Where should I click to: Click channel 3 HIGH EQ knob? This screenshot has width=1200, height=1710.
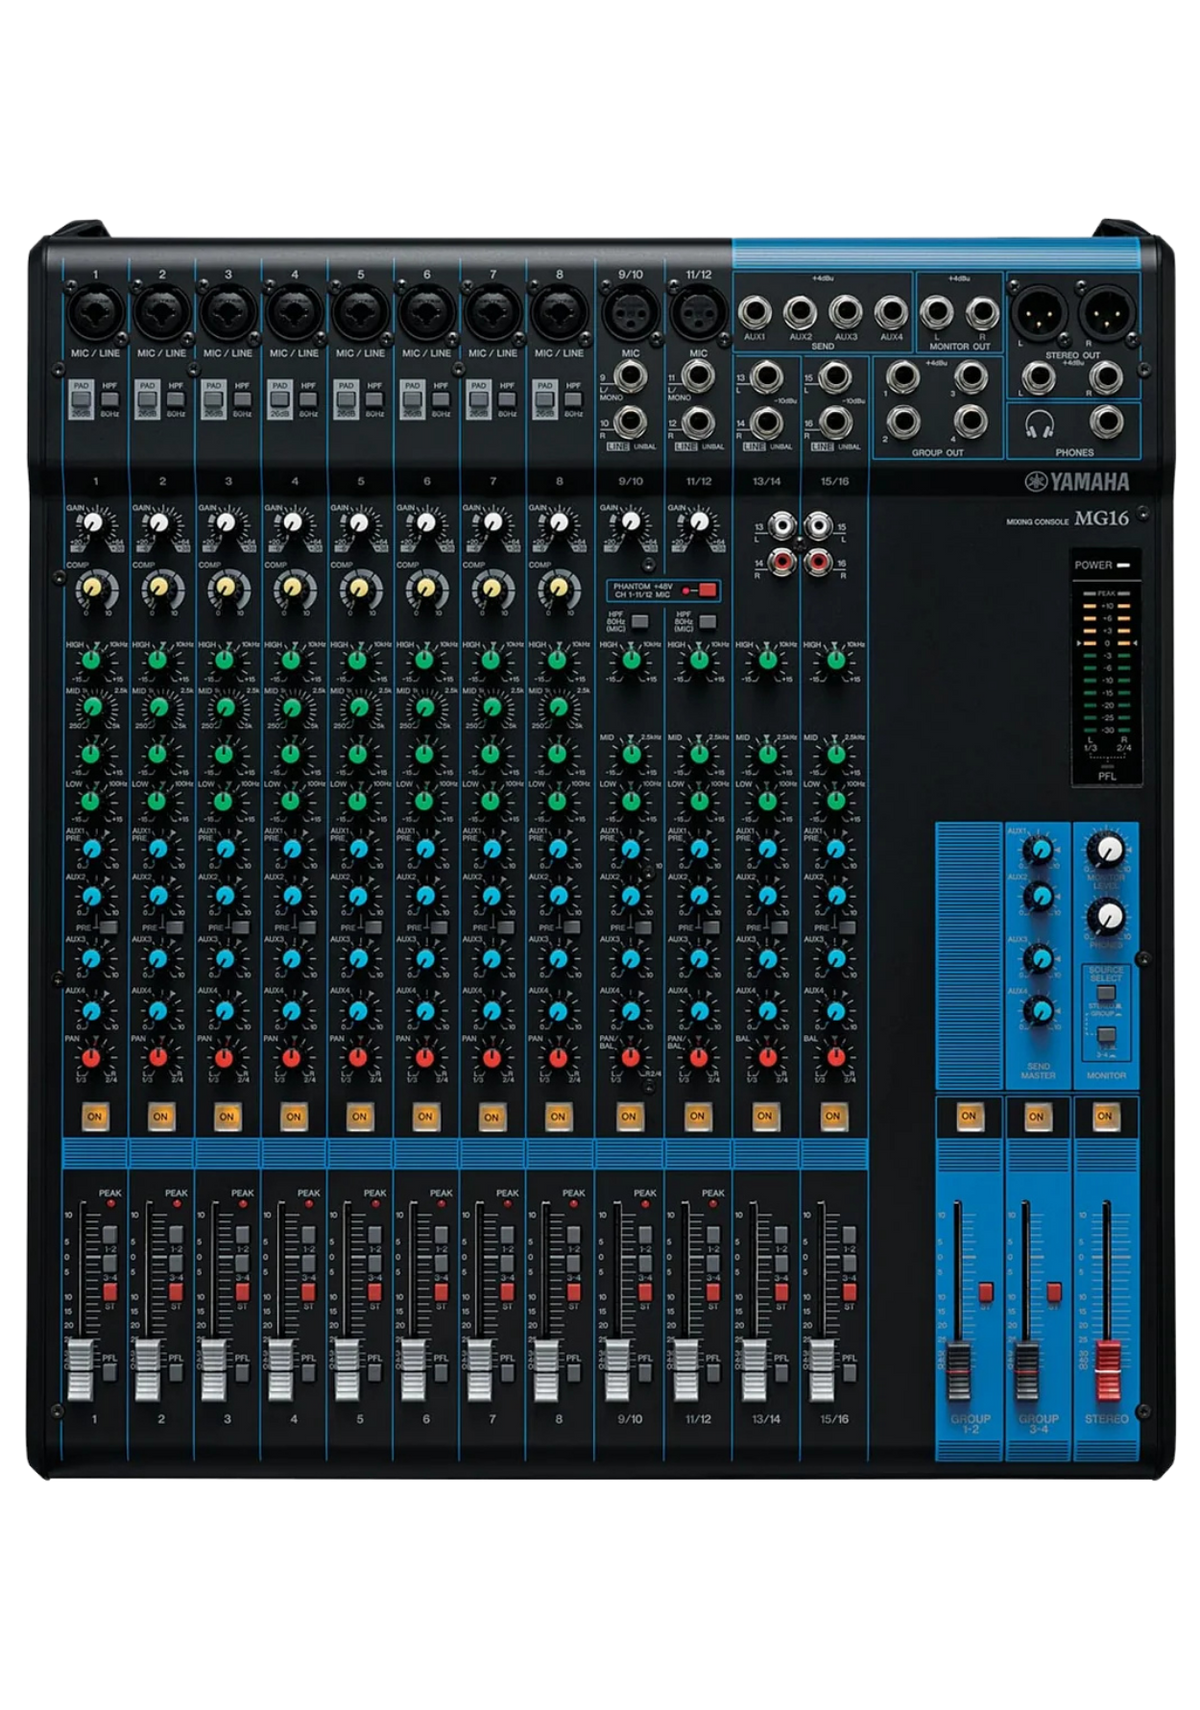(x=225, y=660)
